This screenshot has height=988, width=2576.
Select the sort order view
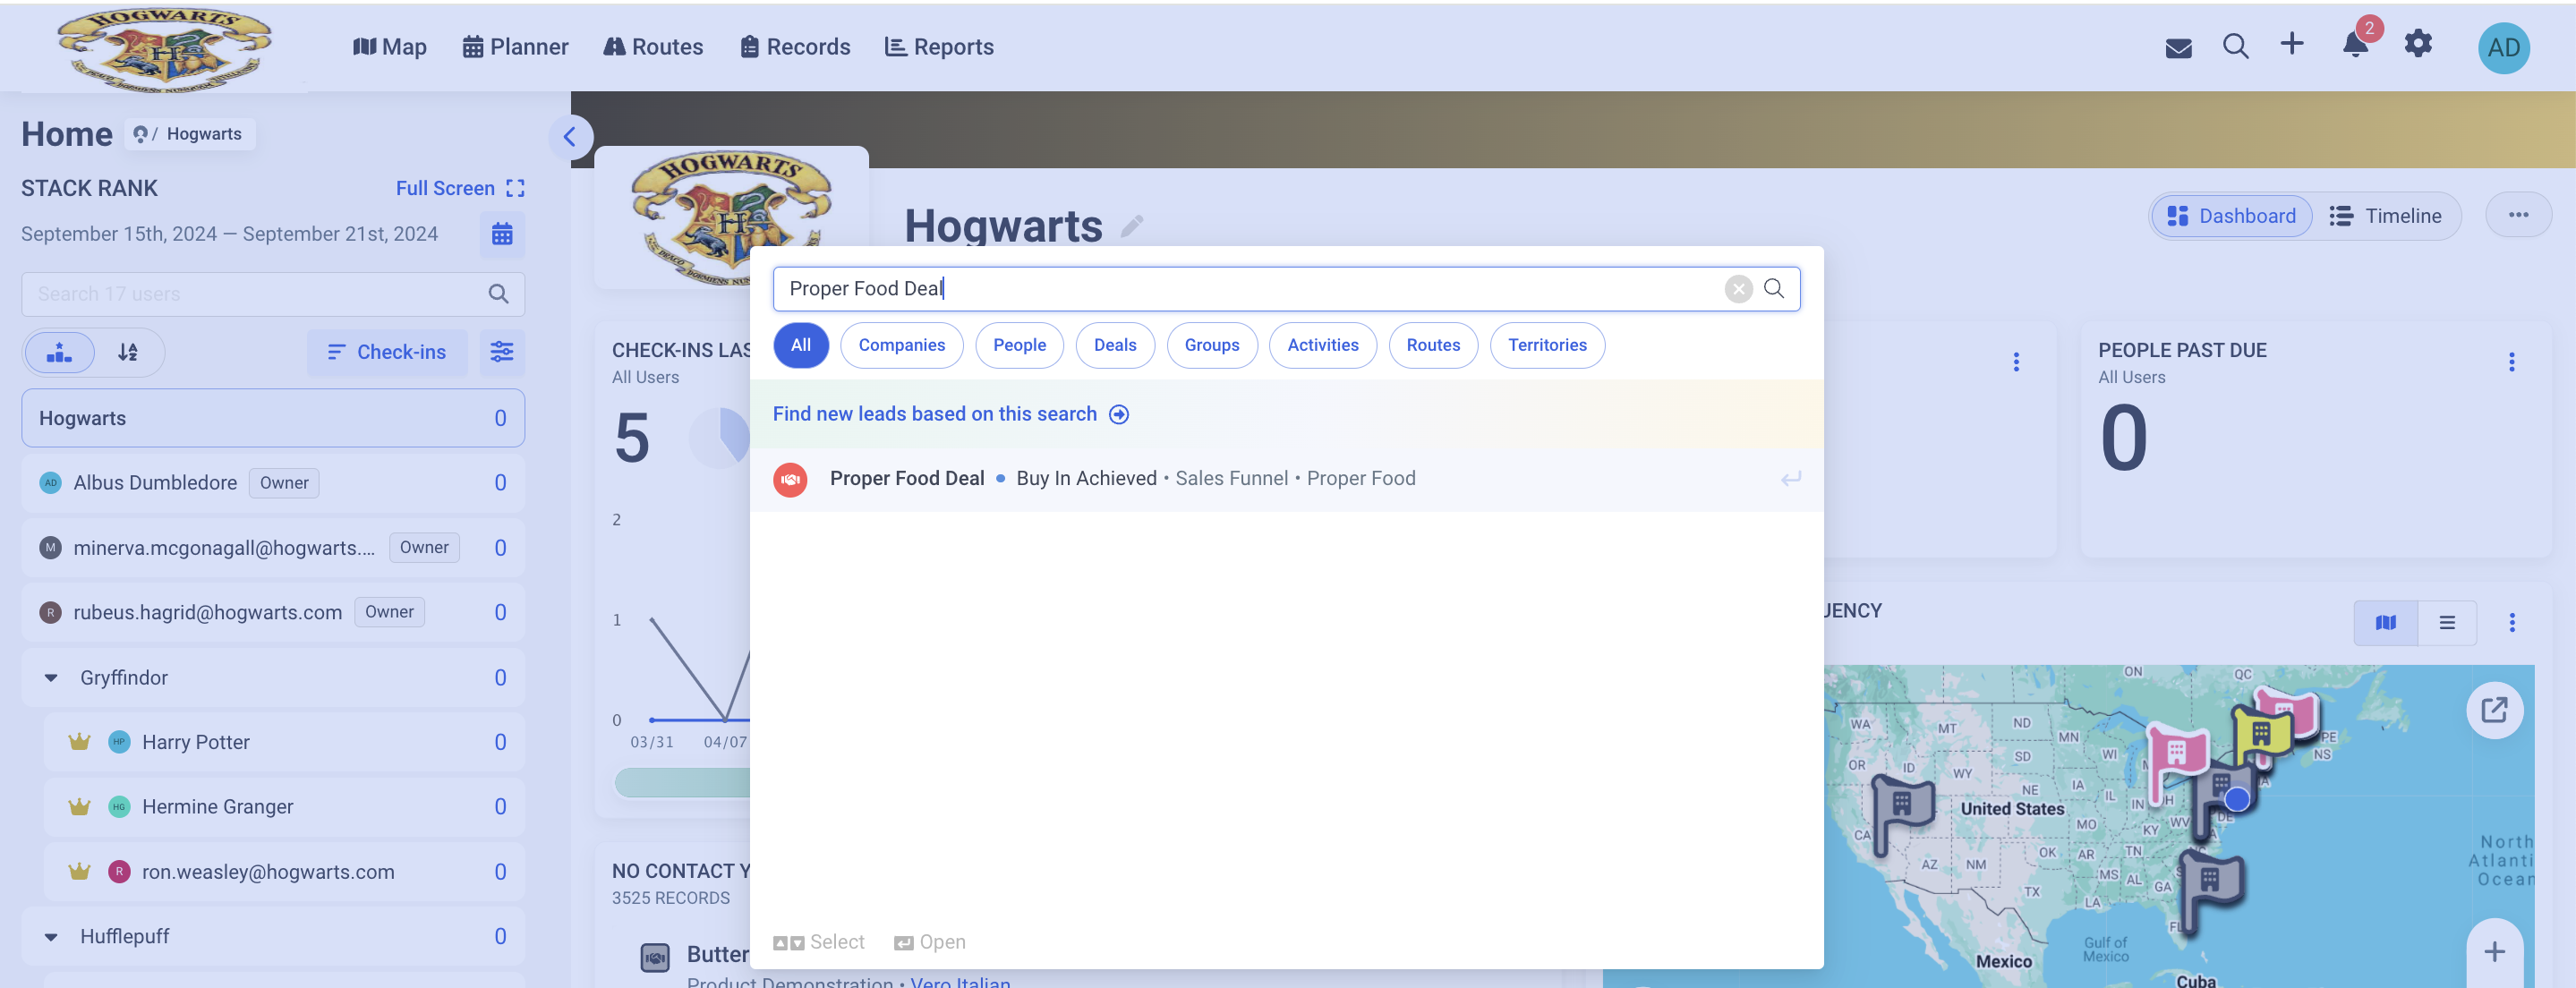pyautogui.click(x=128, y=352)
